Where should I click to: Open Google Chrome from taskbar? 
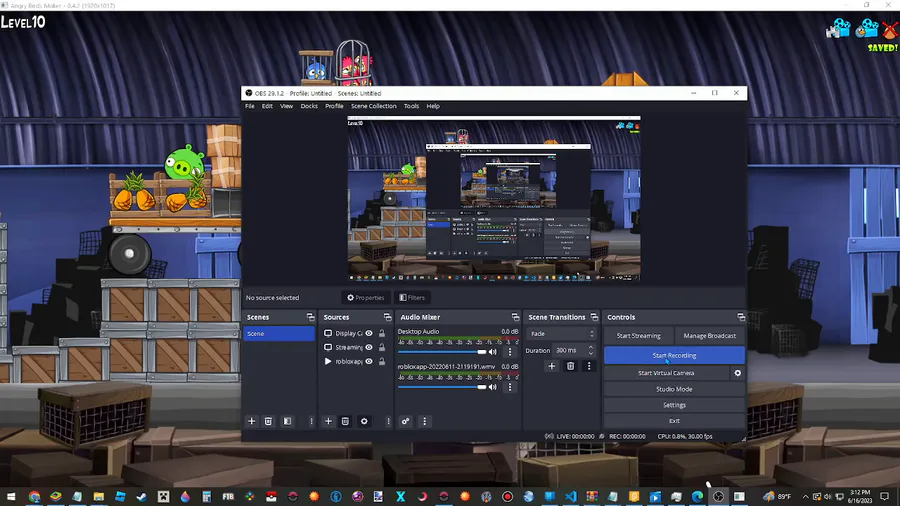click(34, 496)
